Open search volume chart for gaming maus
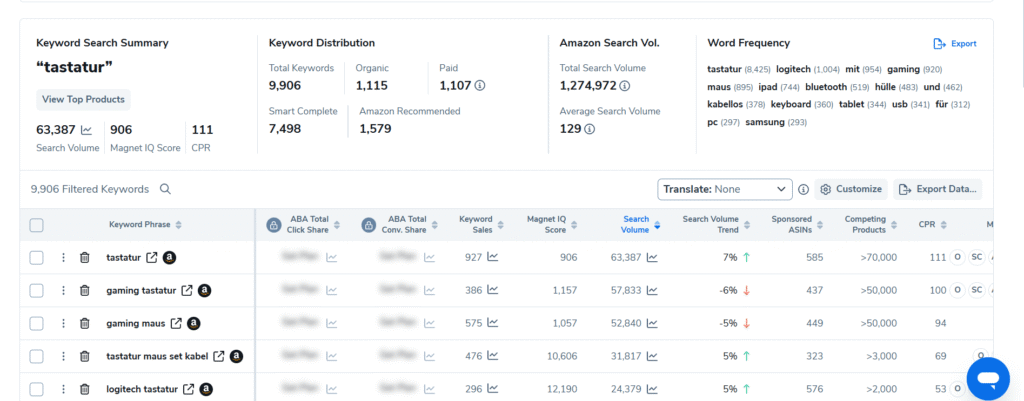The height and width of the screenshot is (401, 1024). tap(652, 323)
